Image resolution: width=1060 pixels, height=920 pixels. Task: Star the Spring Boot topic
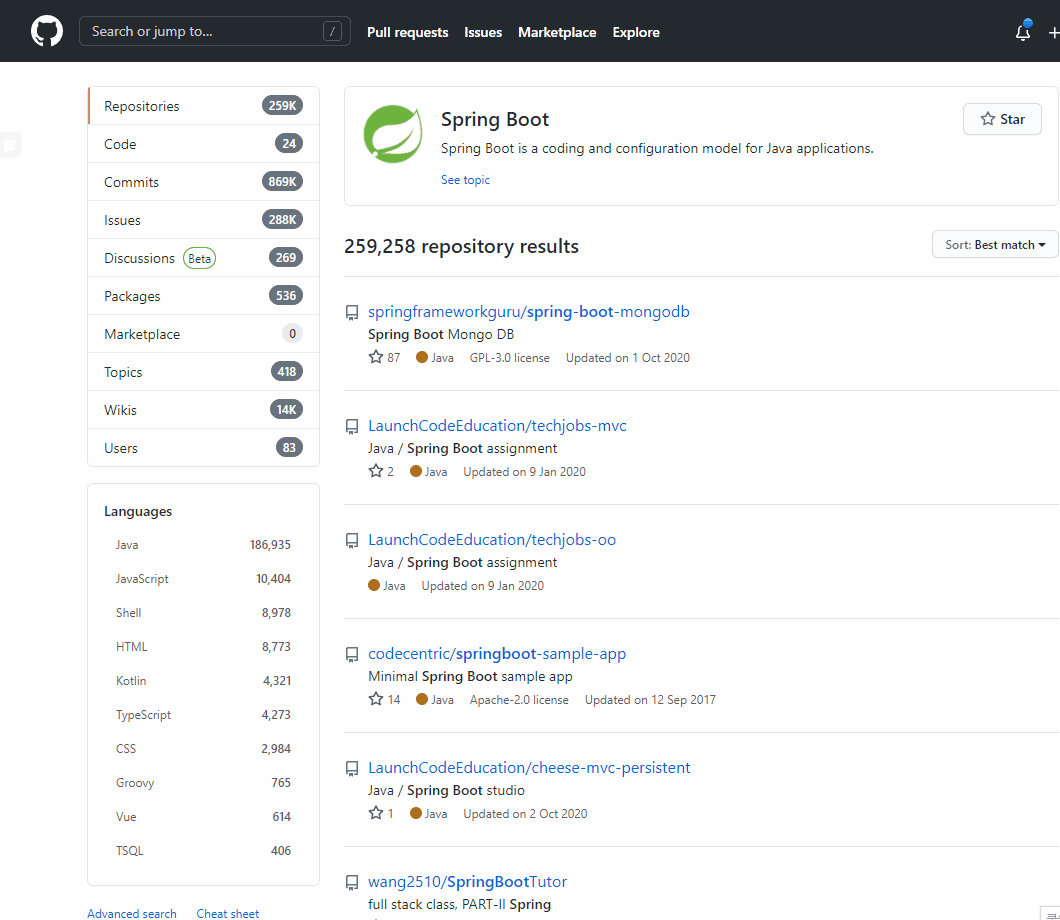tap(1002, 119)
